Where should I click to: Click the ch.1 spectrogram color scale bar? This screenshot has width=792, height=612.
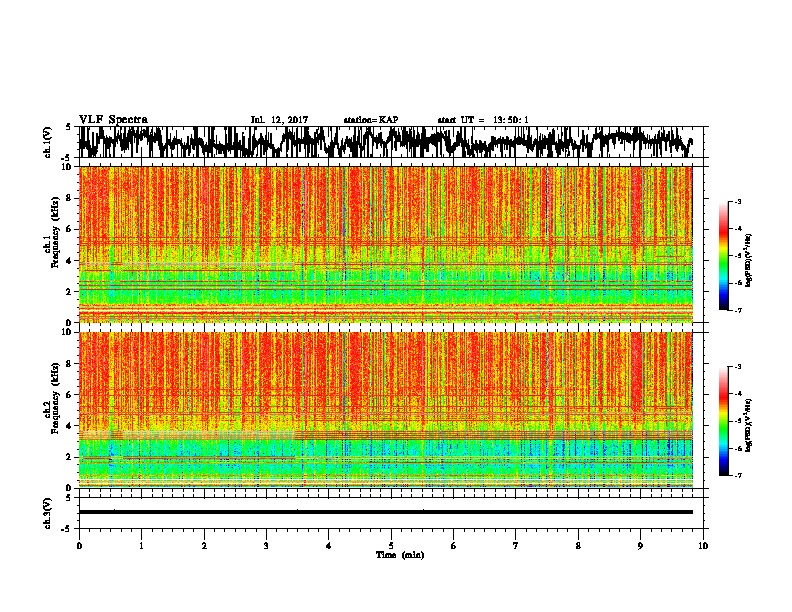tap(723, 256)
